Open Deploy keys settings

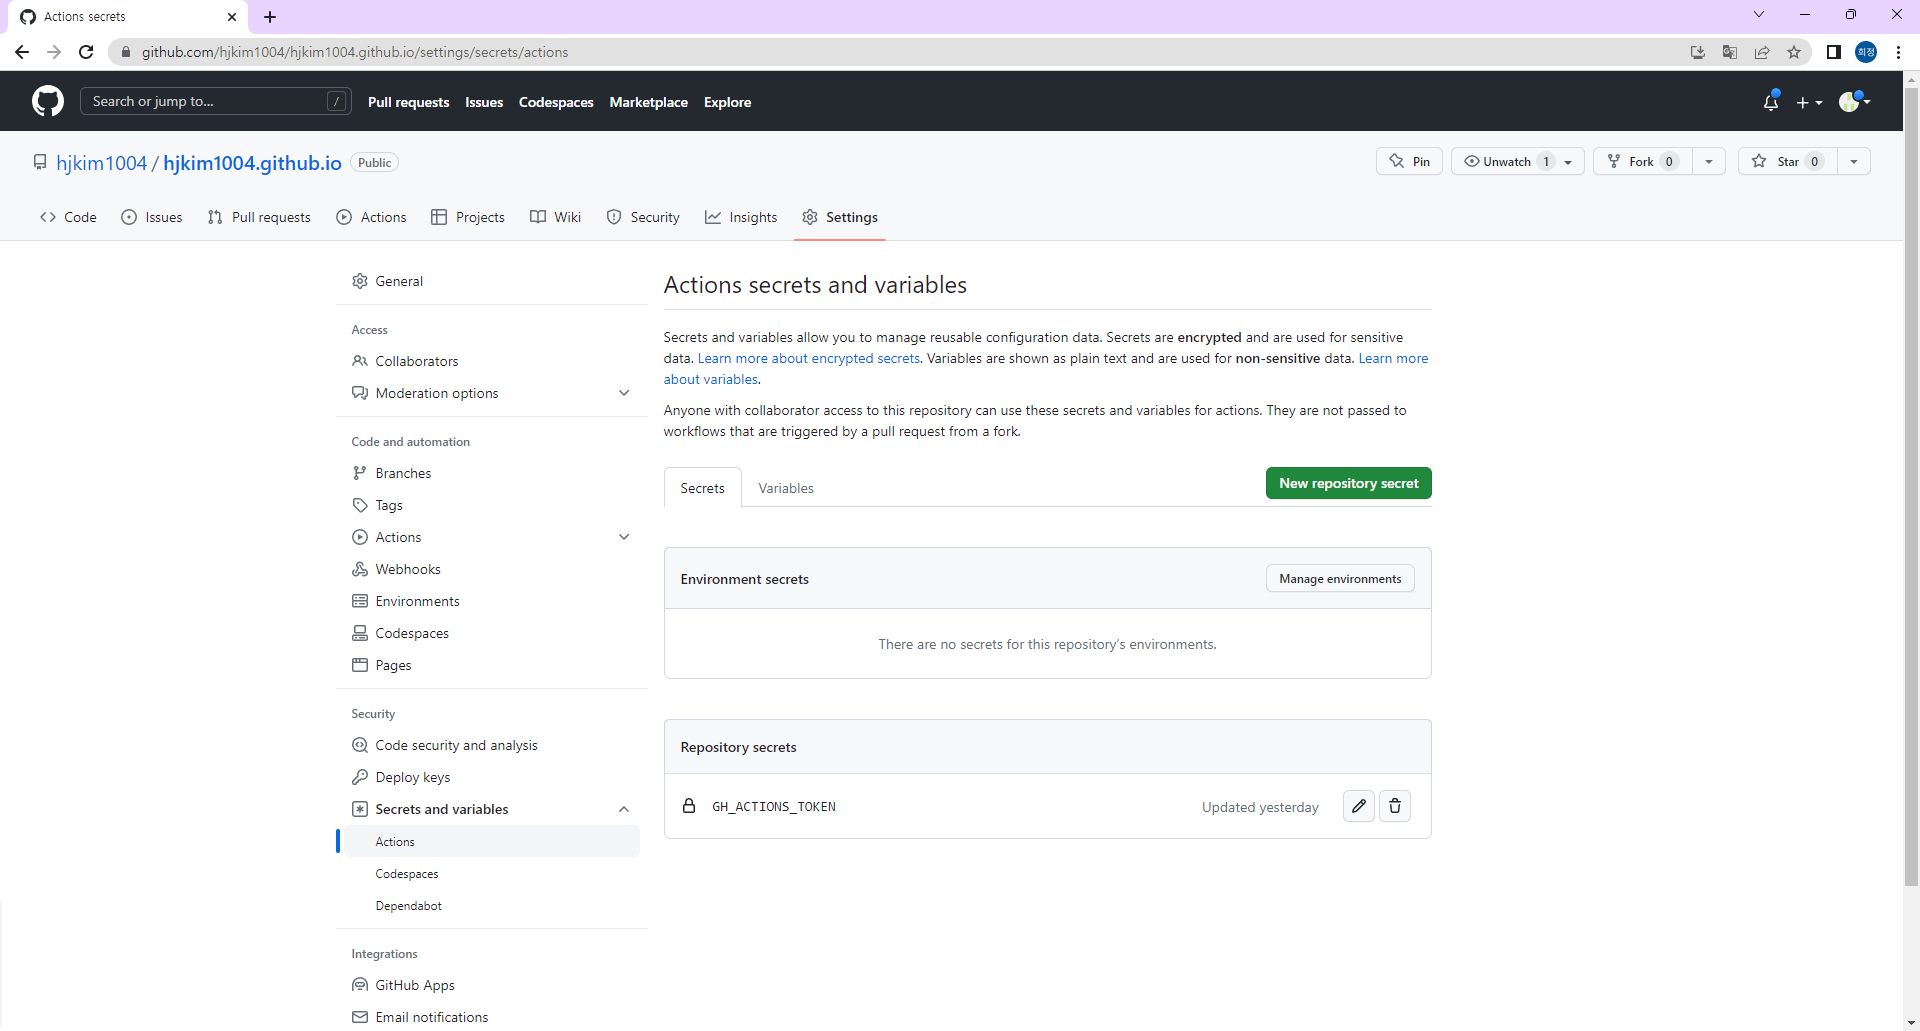click(492, 777)
